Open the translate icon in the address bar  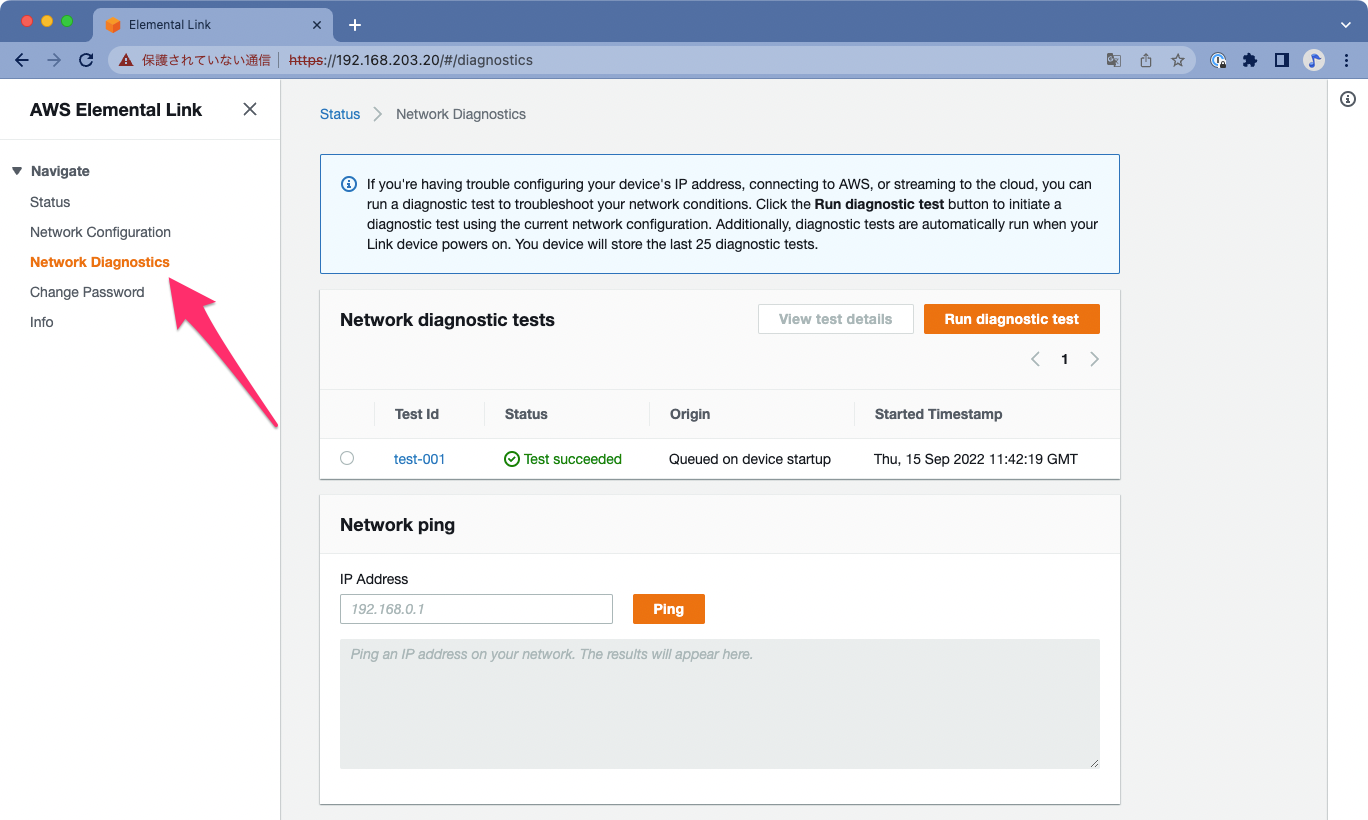pos(1113,59)
